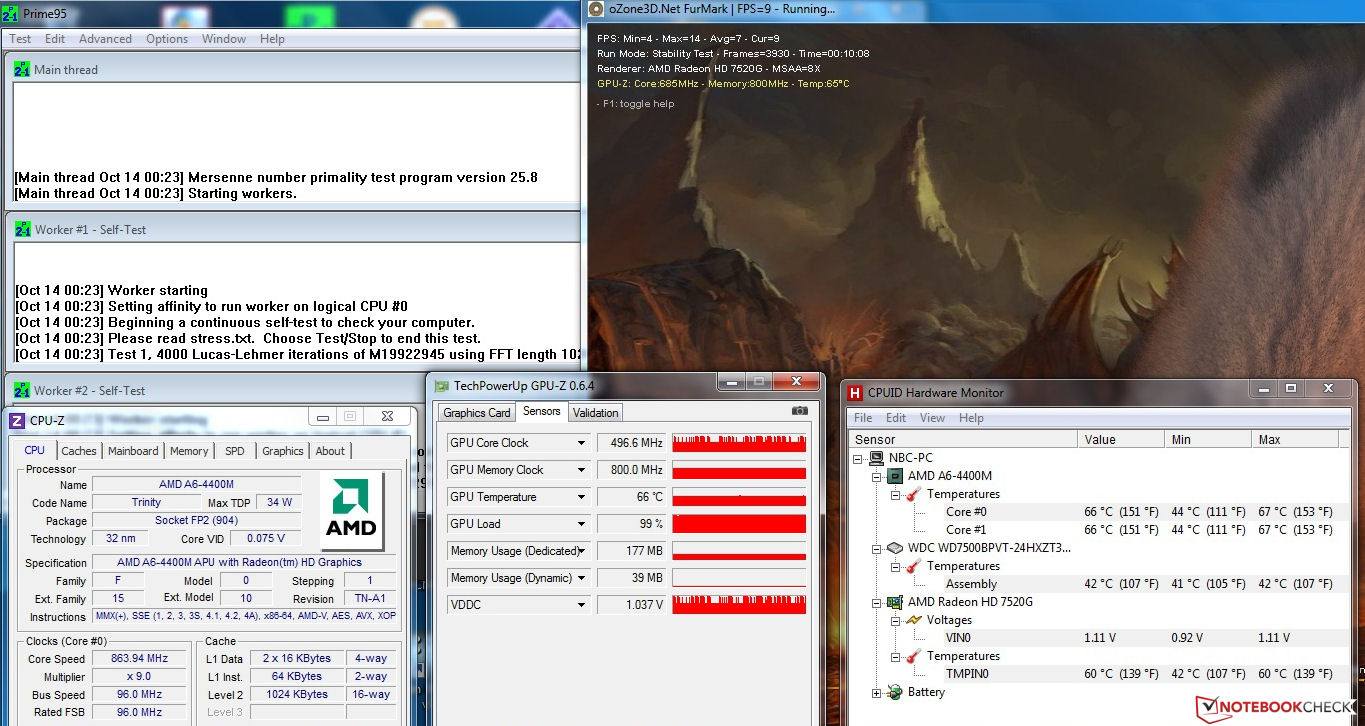Click the GPU-Z camera screenshot icon
The width and height of the screenshot is (1365, 726).
point(799,411)
